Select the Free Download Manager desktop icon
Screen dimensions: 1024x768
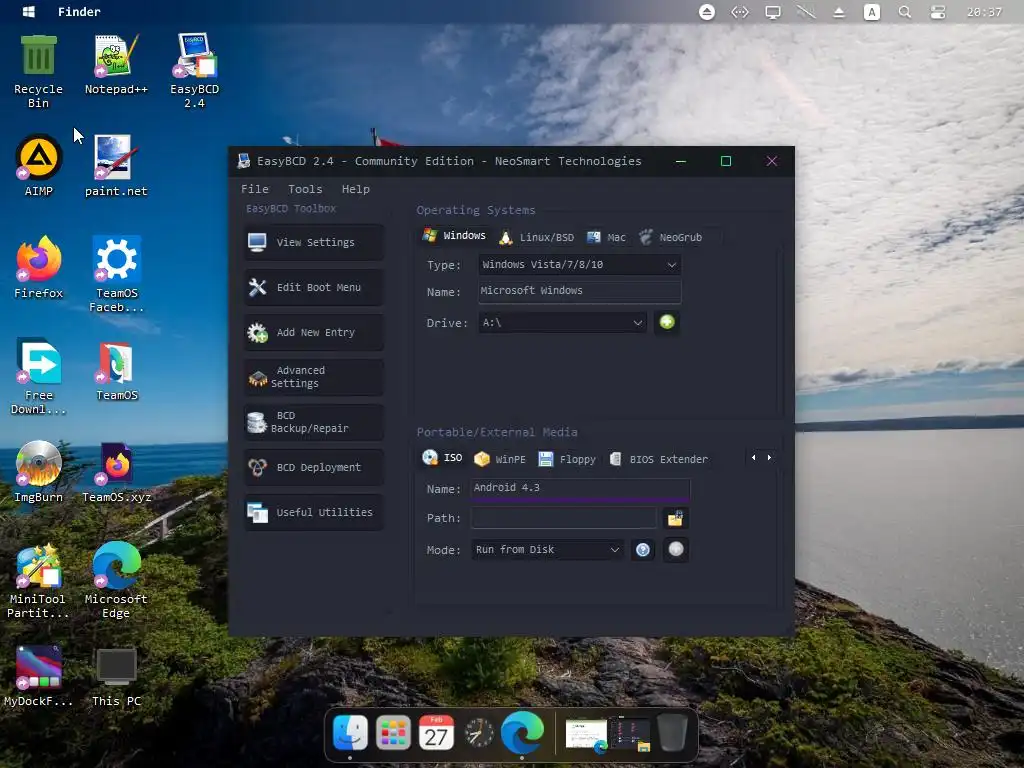(x=39, y=376)
